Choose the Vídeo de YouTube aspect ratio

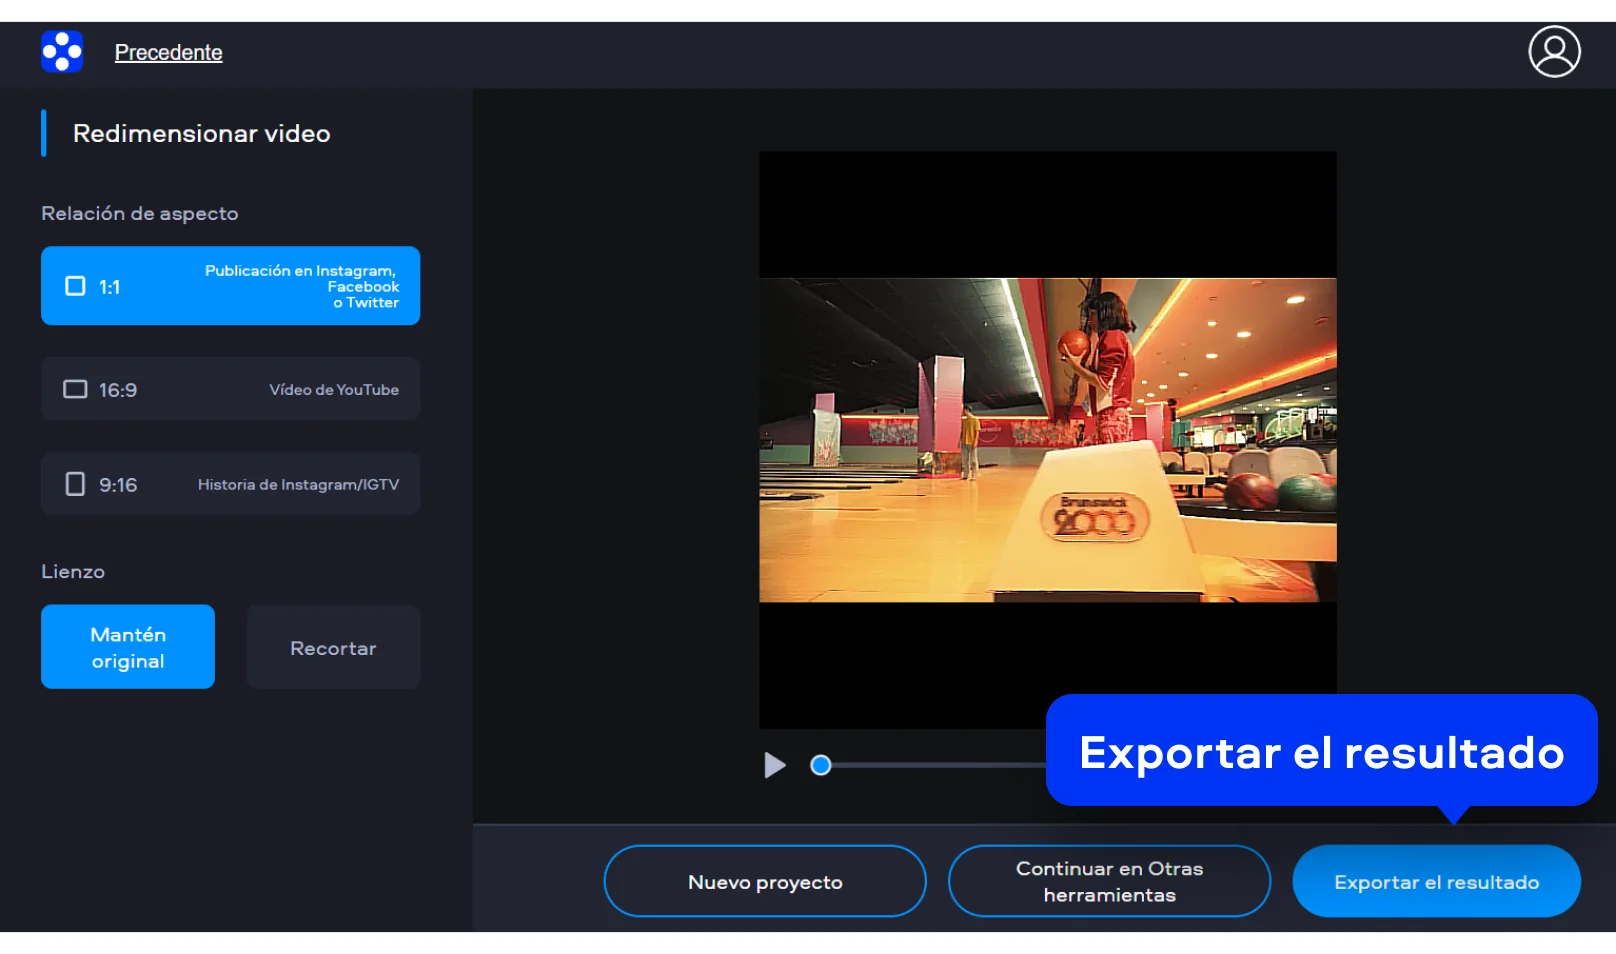333,389
